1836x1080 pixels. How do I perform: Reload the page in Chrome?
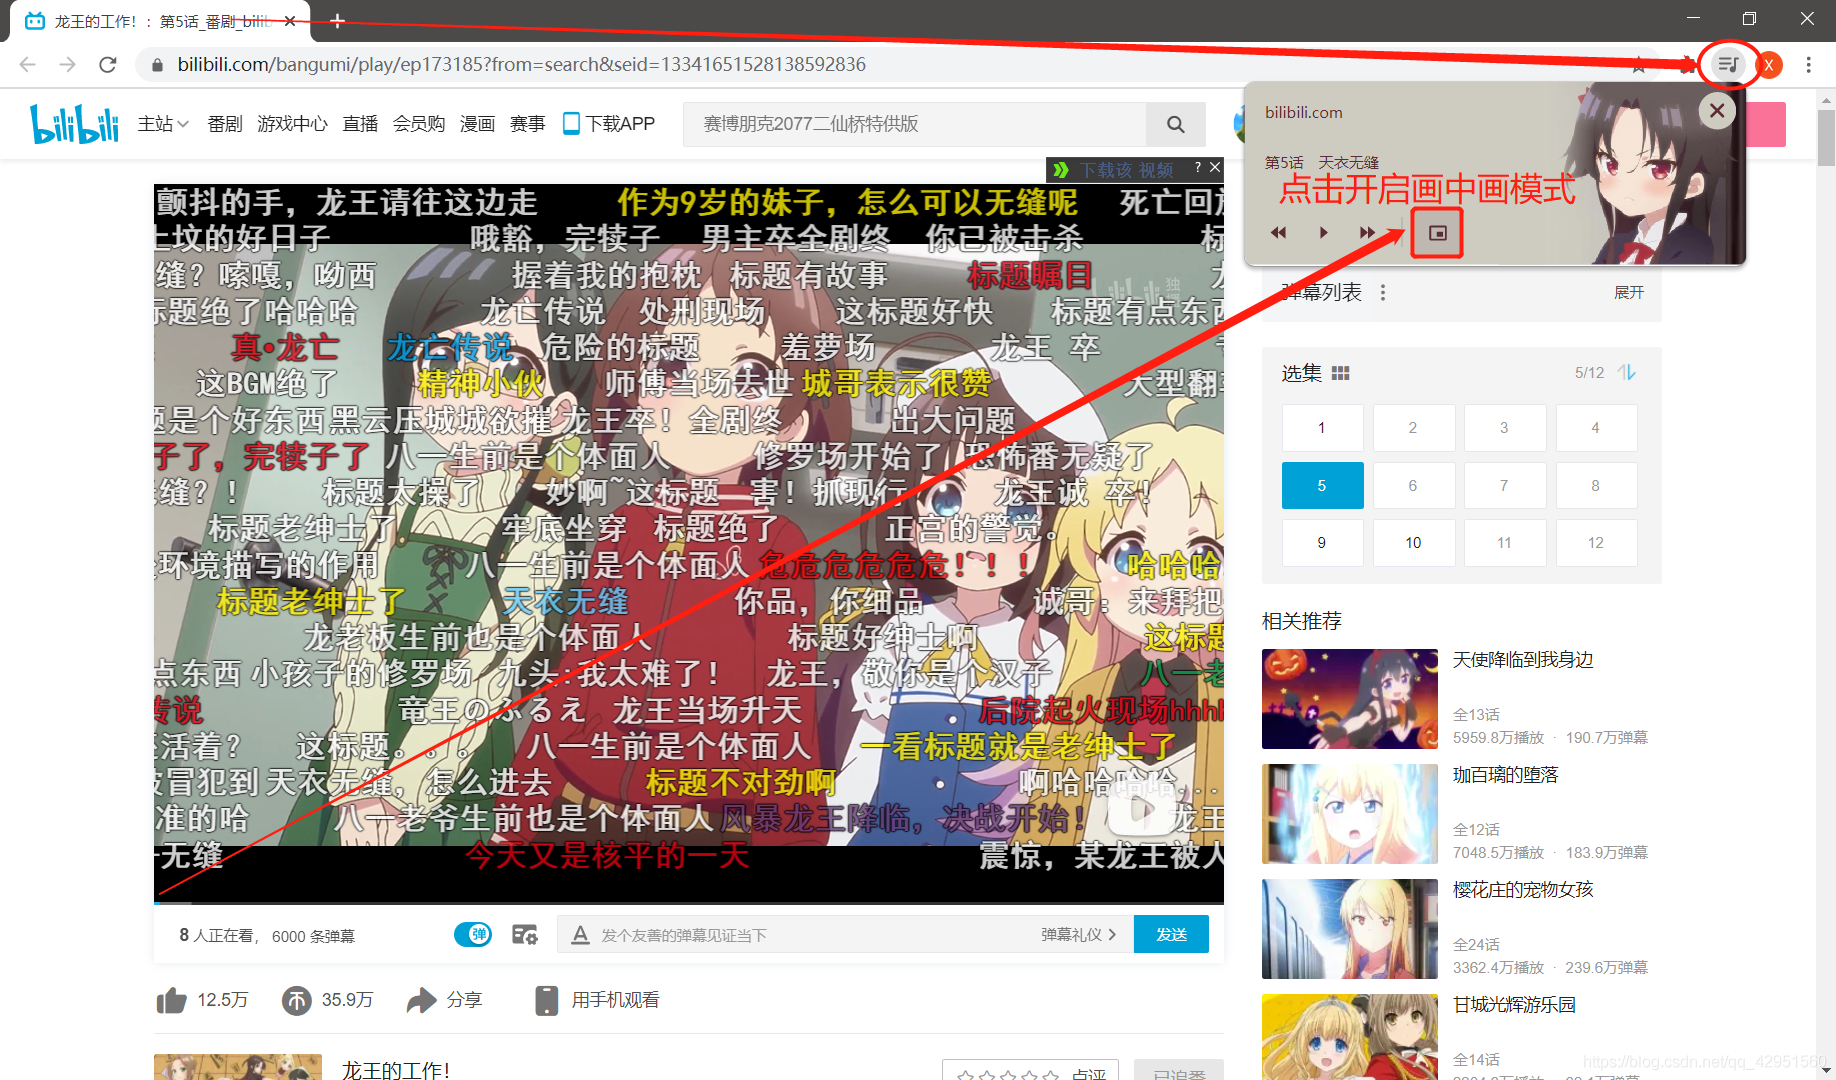(x=107, y=65)
